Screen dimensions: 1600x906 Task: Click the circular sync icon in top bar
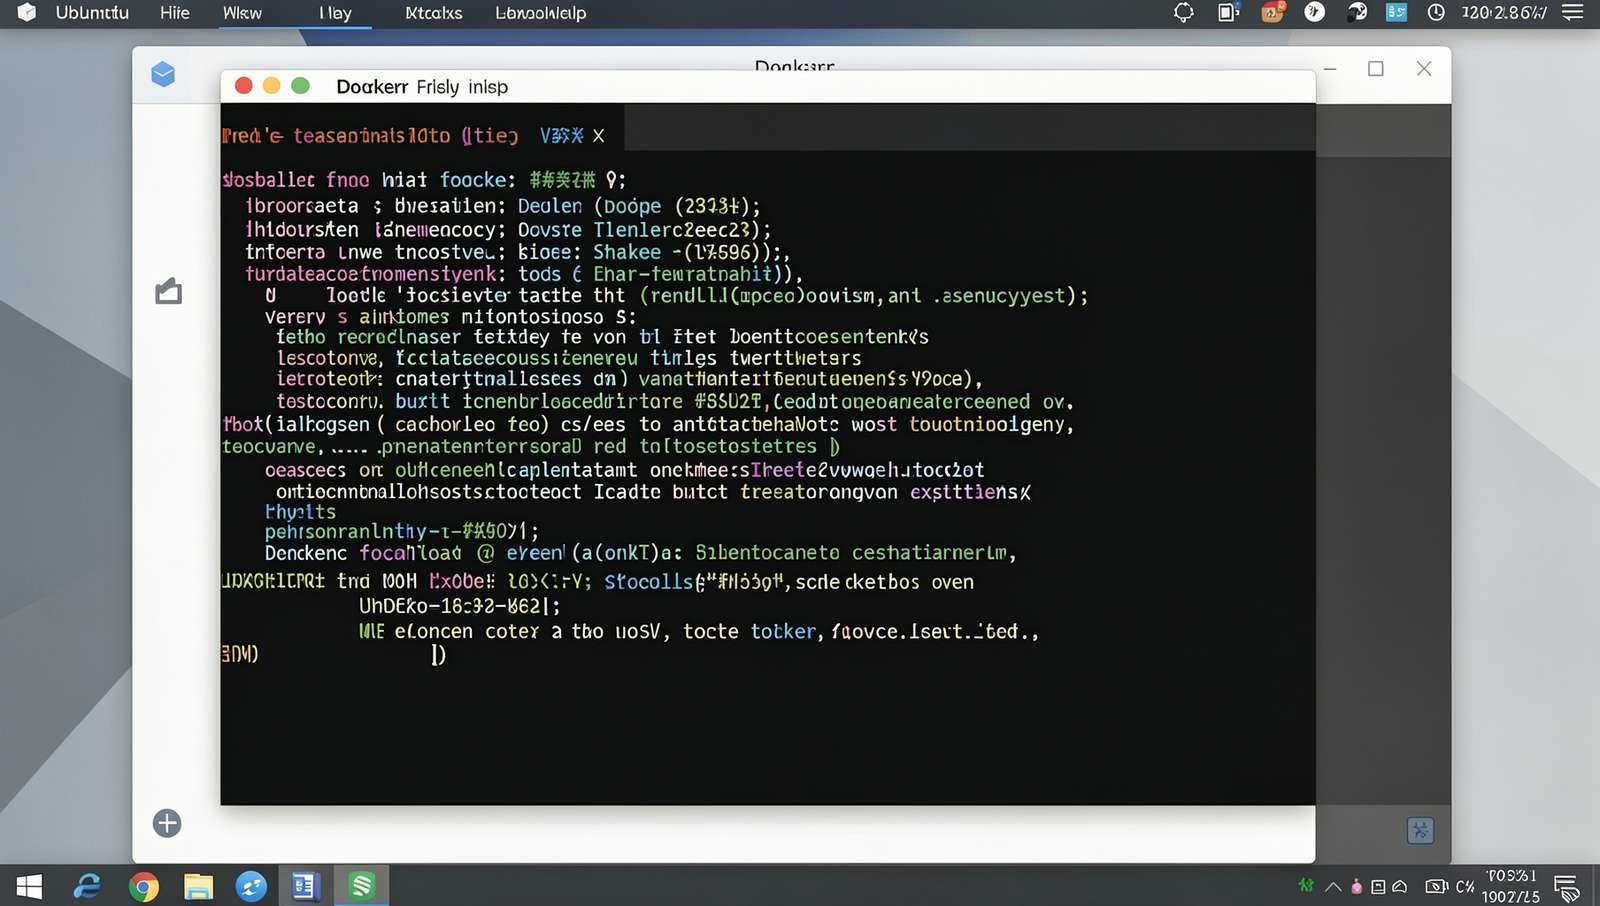(x=1183, y=13)
